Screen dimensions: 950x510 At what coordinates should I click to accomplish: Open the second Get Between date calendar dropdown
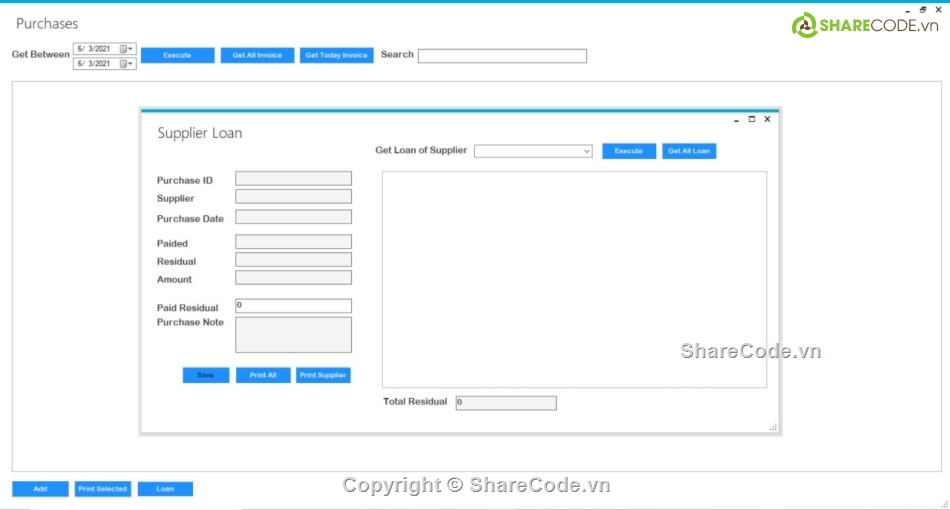pyautogui.click(x=127, y=63)
